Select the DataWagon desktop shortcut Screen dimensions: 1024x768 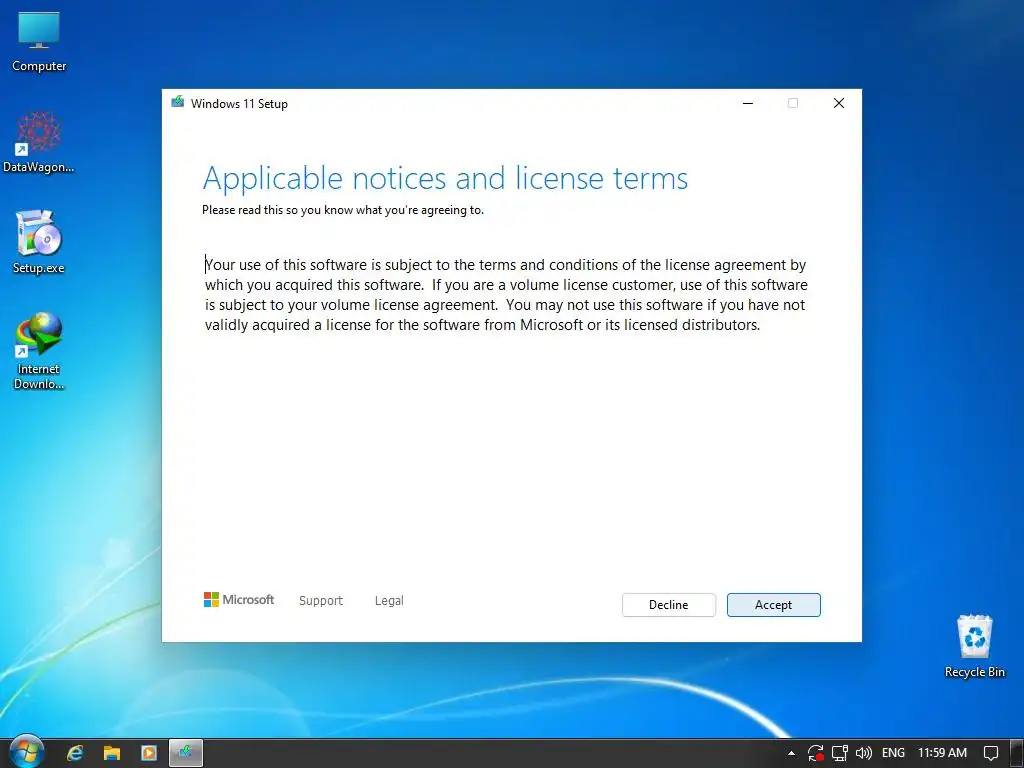pos(39,142)
